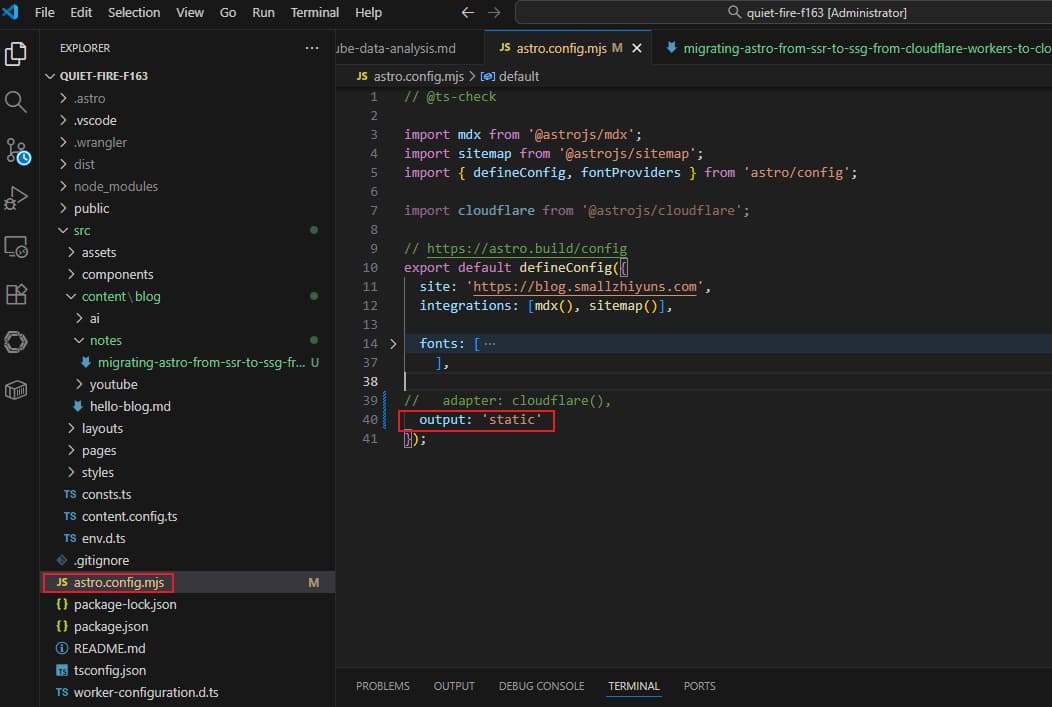The width and height of the screenshot is (1052, 707).
Task: Open the Terminal menu
Action: 314,13
